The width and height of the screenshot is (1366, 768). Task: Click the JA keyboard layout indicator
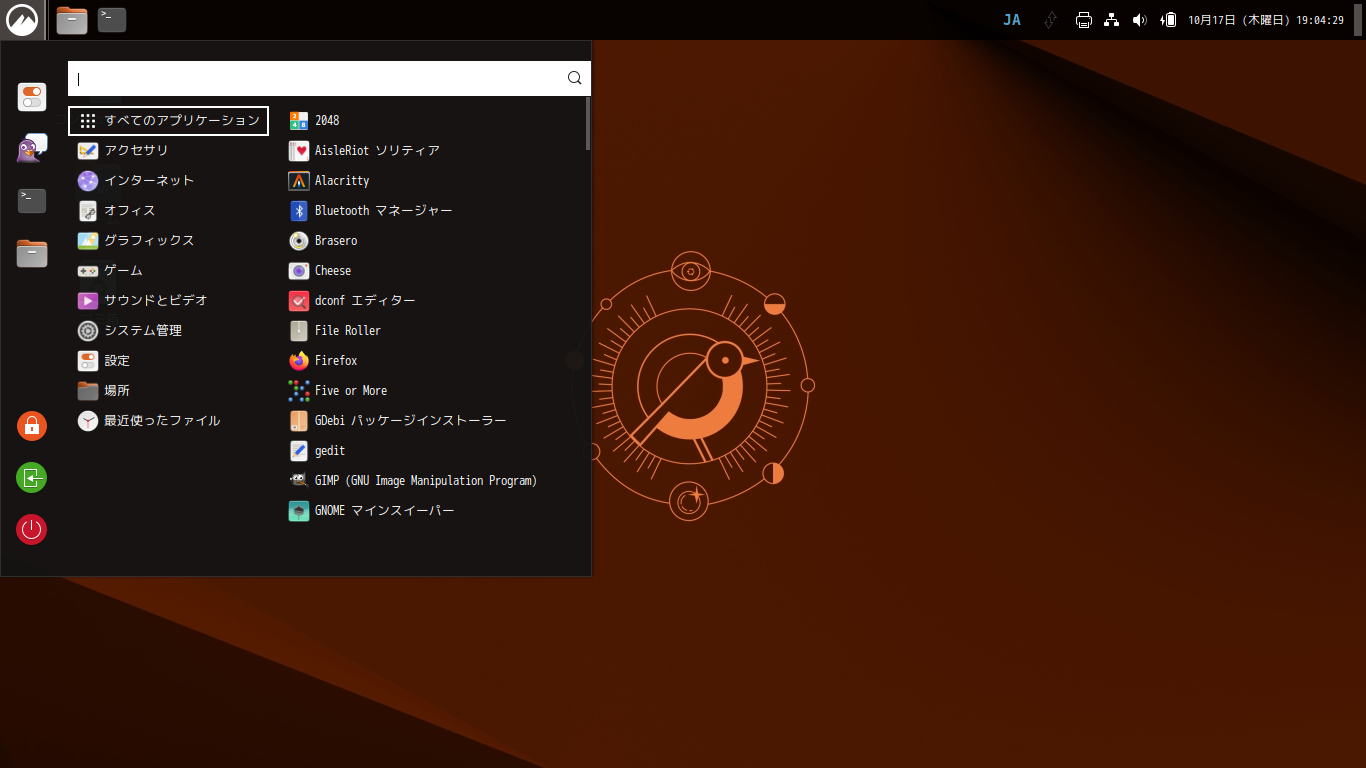(x=1012, y=20)
